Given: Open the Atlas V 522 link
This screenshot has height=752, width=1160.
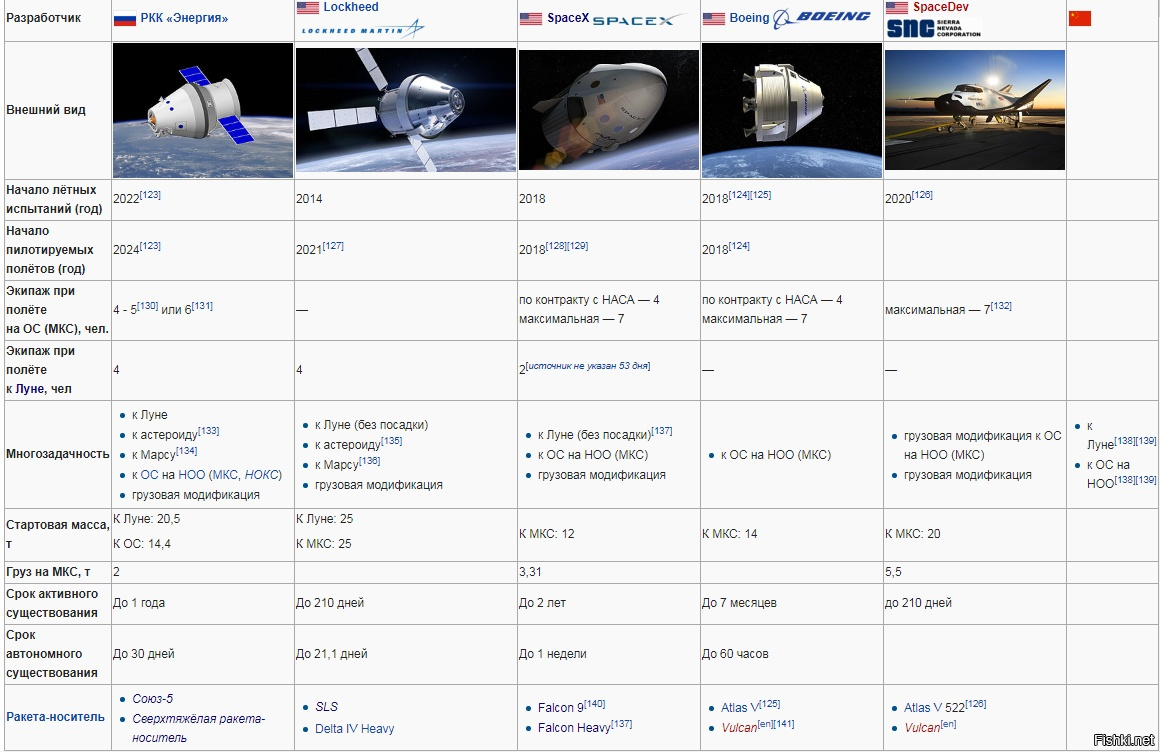Looking at the screenshot, I should [934, 708].
